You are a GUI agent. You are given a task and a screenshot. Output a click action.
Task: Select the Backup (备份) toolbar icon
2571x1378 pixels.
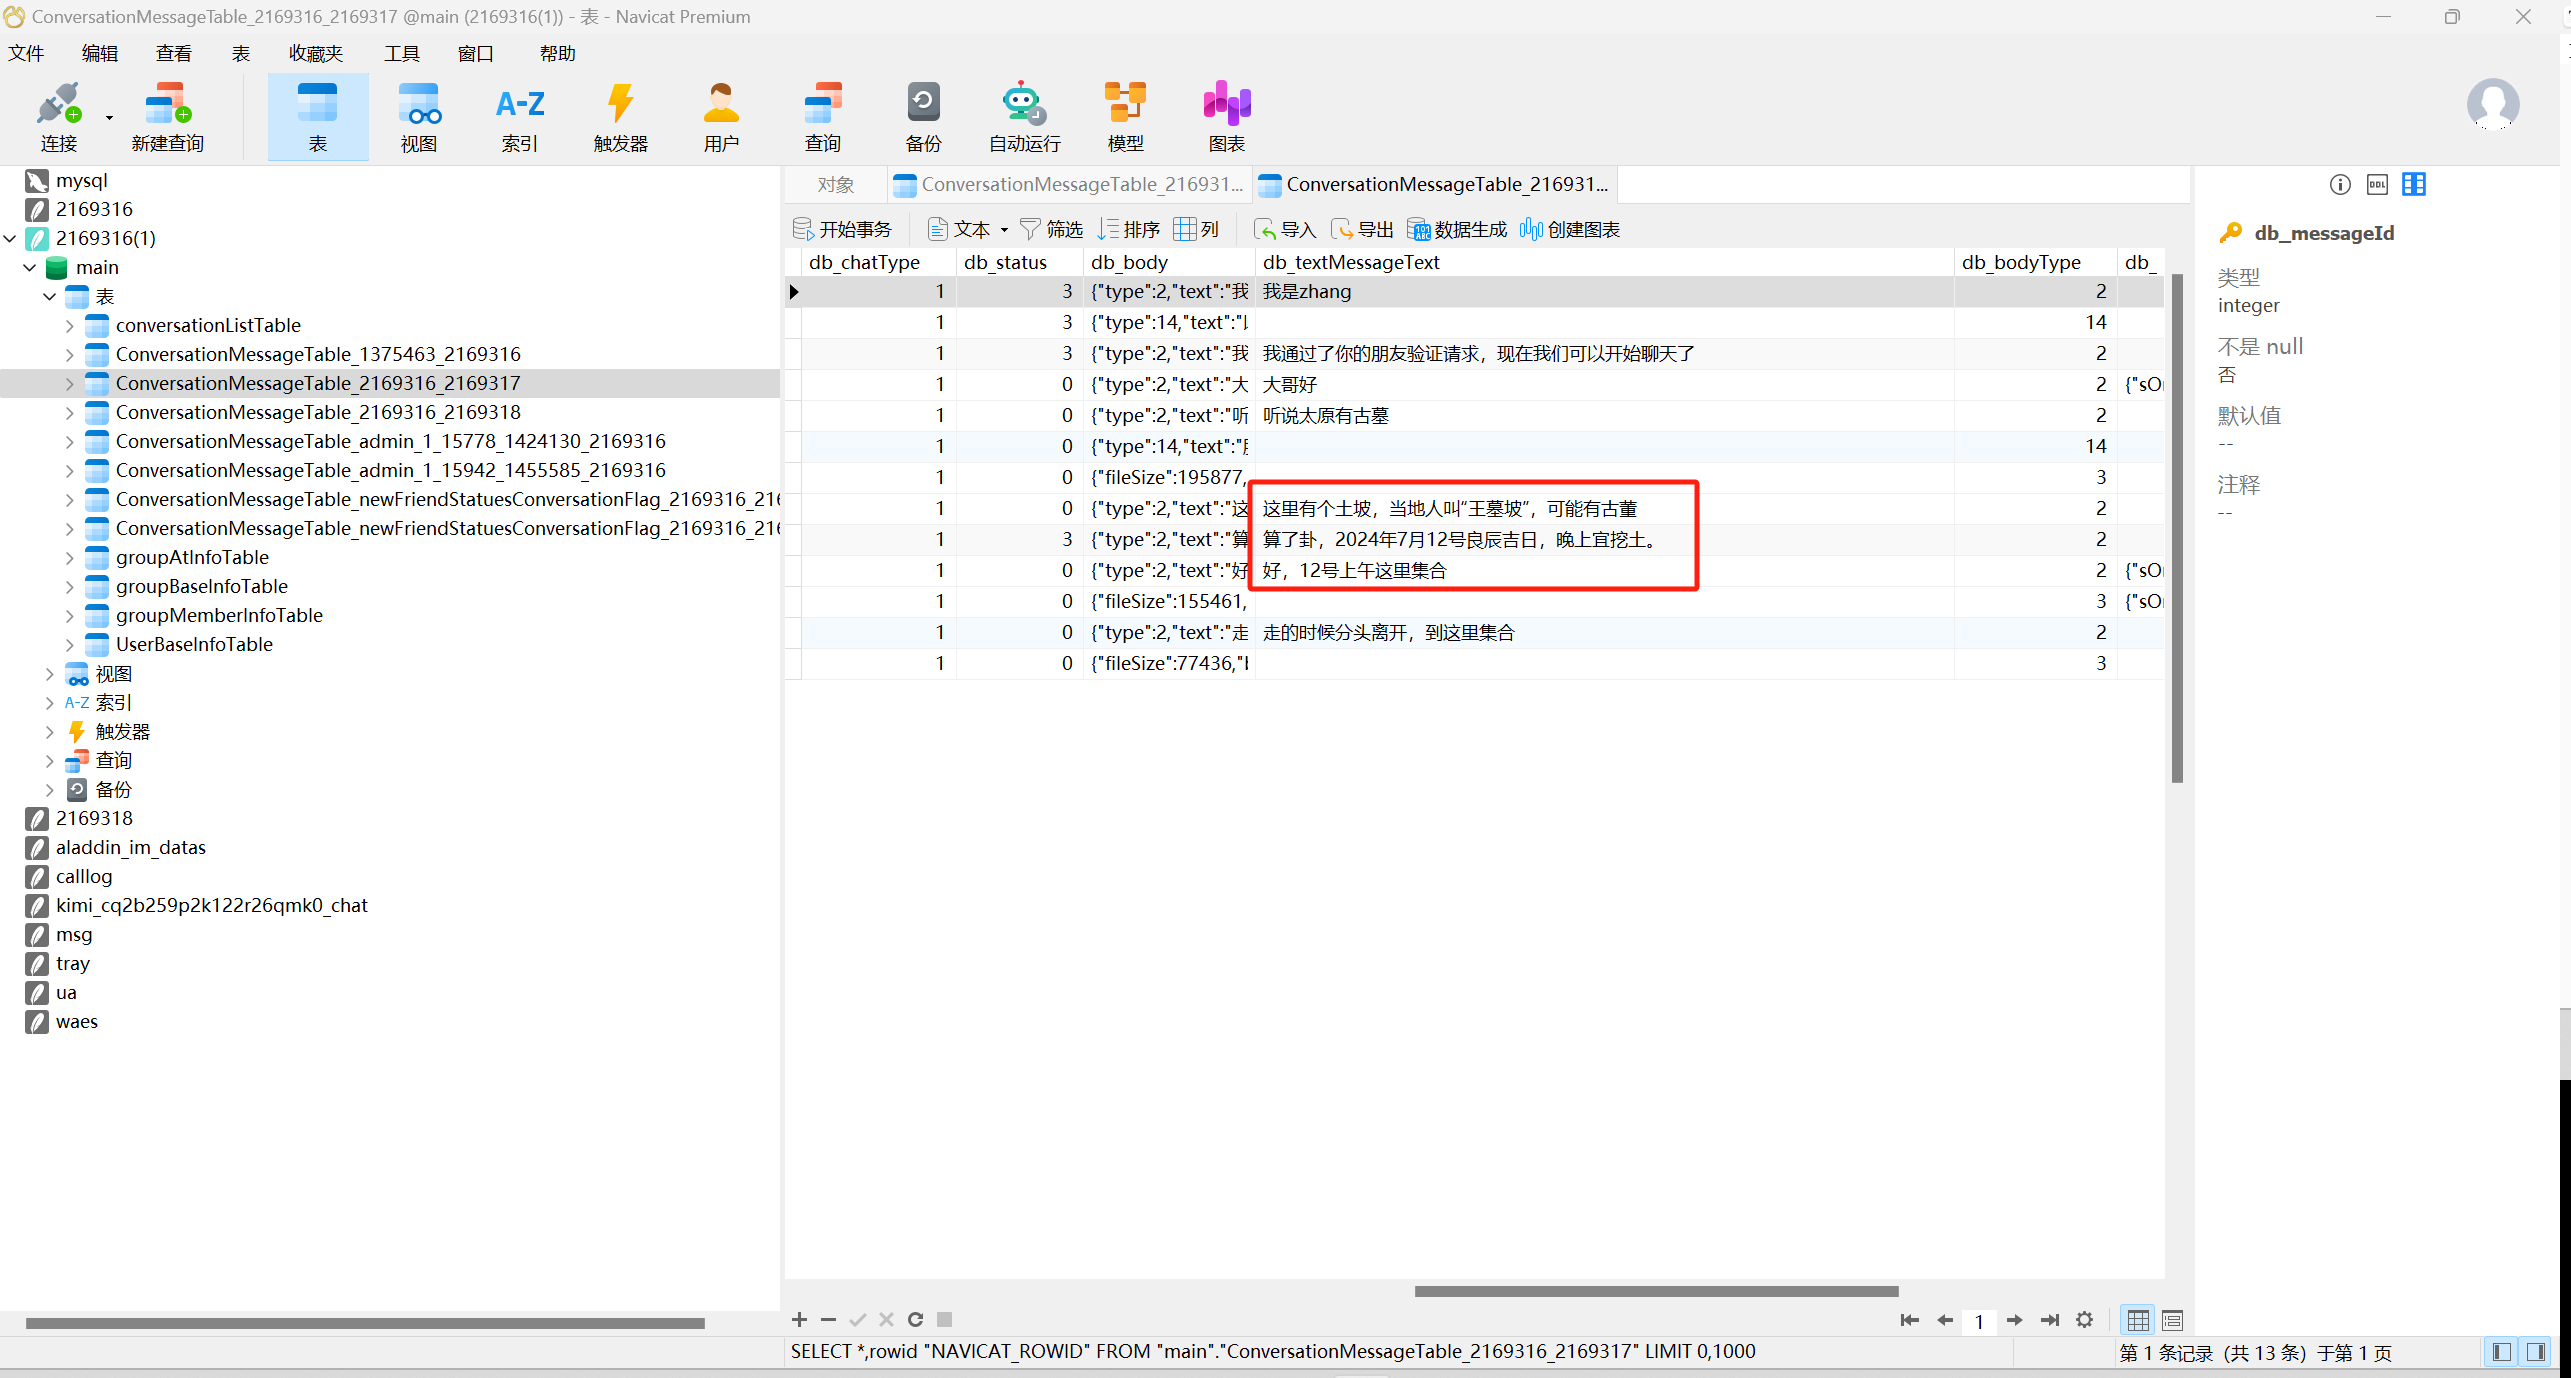point(923,116)
